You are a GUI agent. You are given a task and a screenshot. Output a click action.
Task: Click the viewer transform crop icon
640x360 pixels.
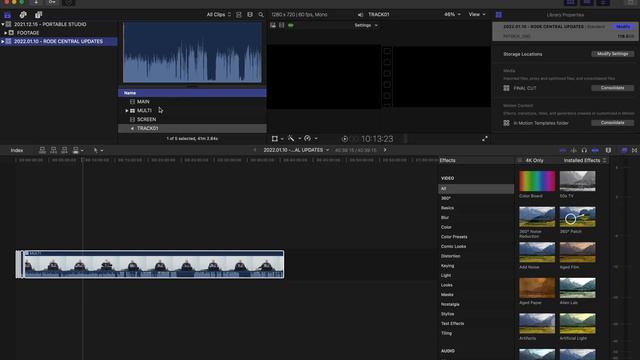[x=275, y=139]
